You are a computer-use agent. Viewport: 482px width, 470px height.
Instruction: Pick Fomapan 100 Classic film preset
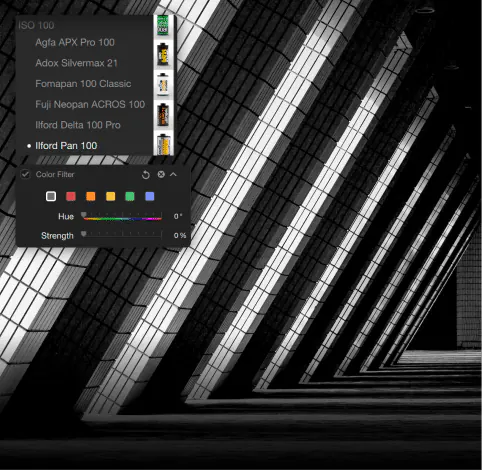(x=83, y=84)
